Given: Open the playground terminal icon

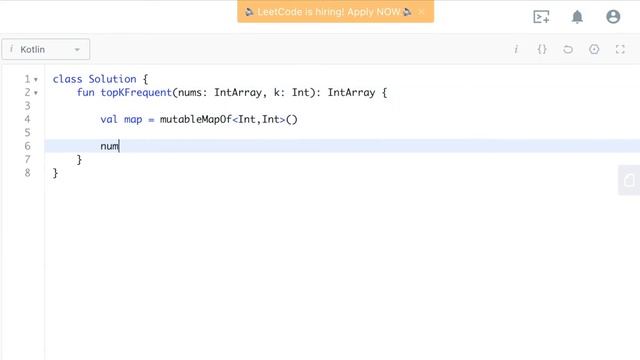Looking at the screenshot, I should coord(541,17).
